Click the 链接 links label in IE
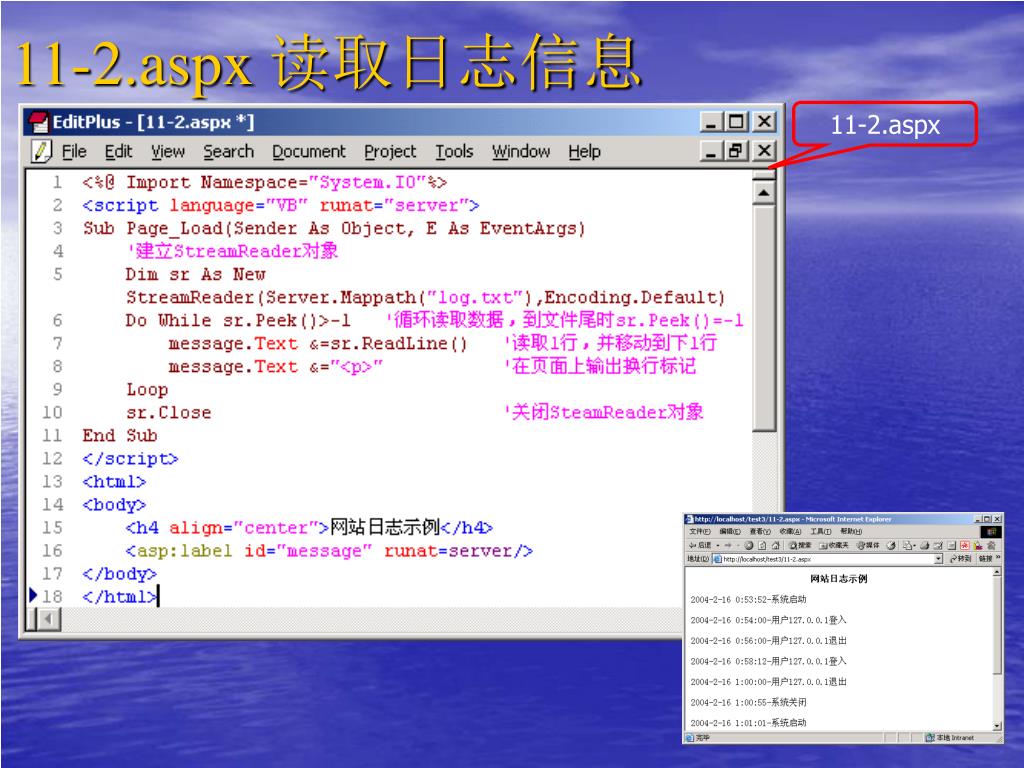 pyautogui.click(x=985, y=559)
